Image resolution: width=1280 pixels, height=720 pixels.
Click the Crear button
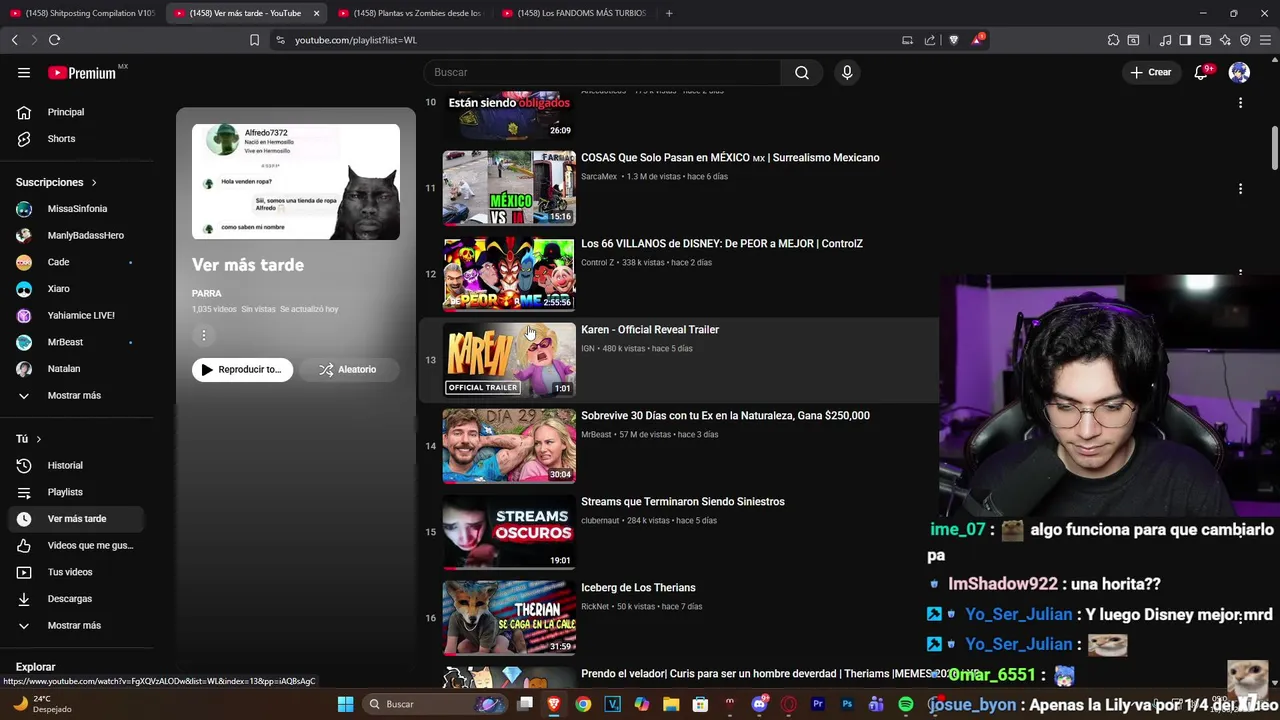pos(1150,72)
